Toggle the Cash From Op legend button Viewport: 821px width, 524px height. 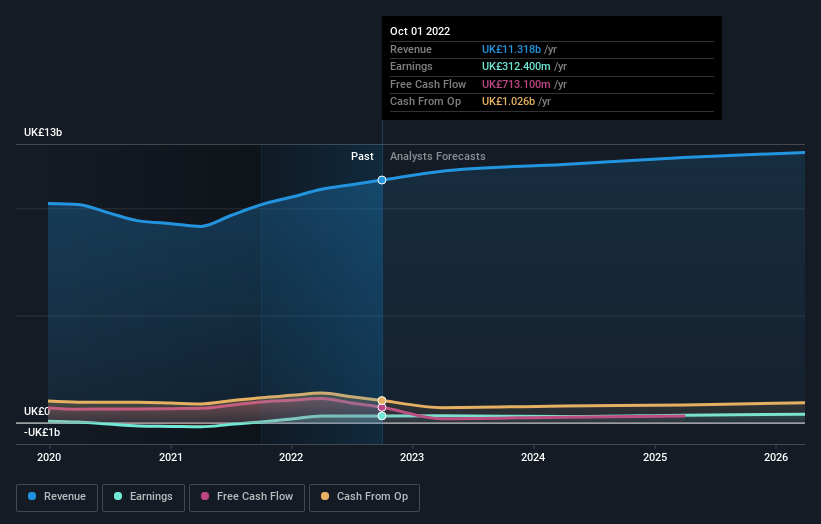pyautogui.click(x=364, y=497)
